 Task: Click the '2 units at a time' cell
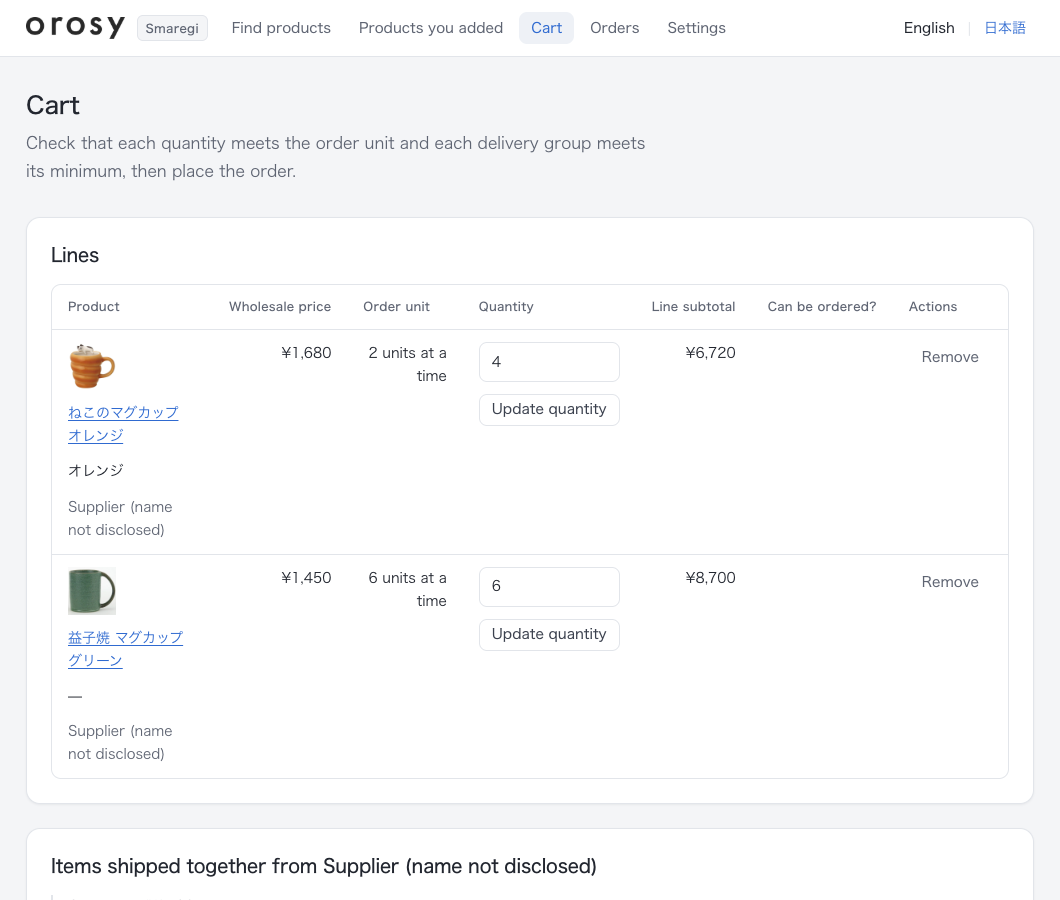[x=407, y=364]
